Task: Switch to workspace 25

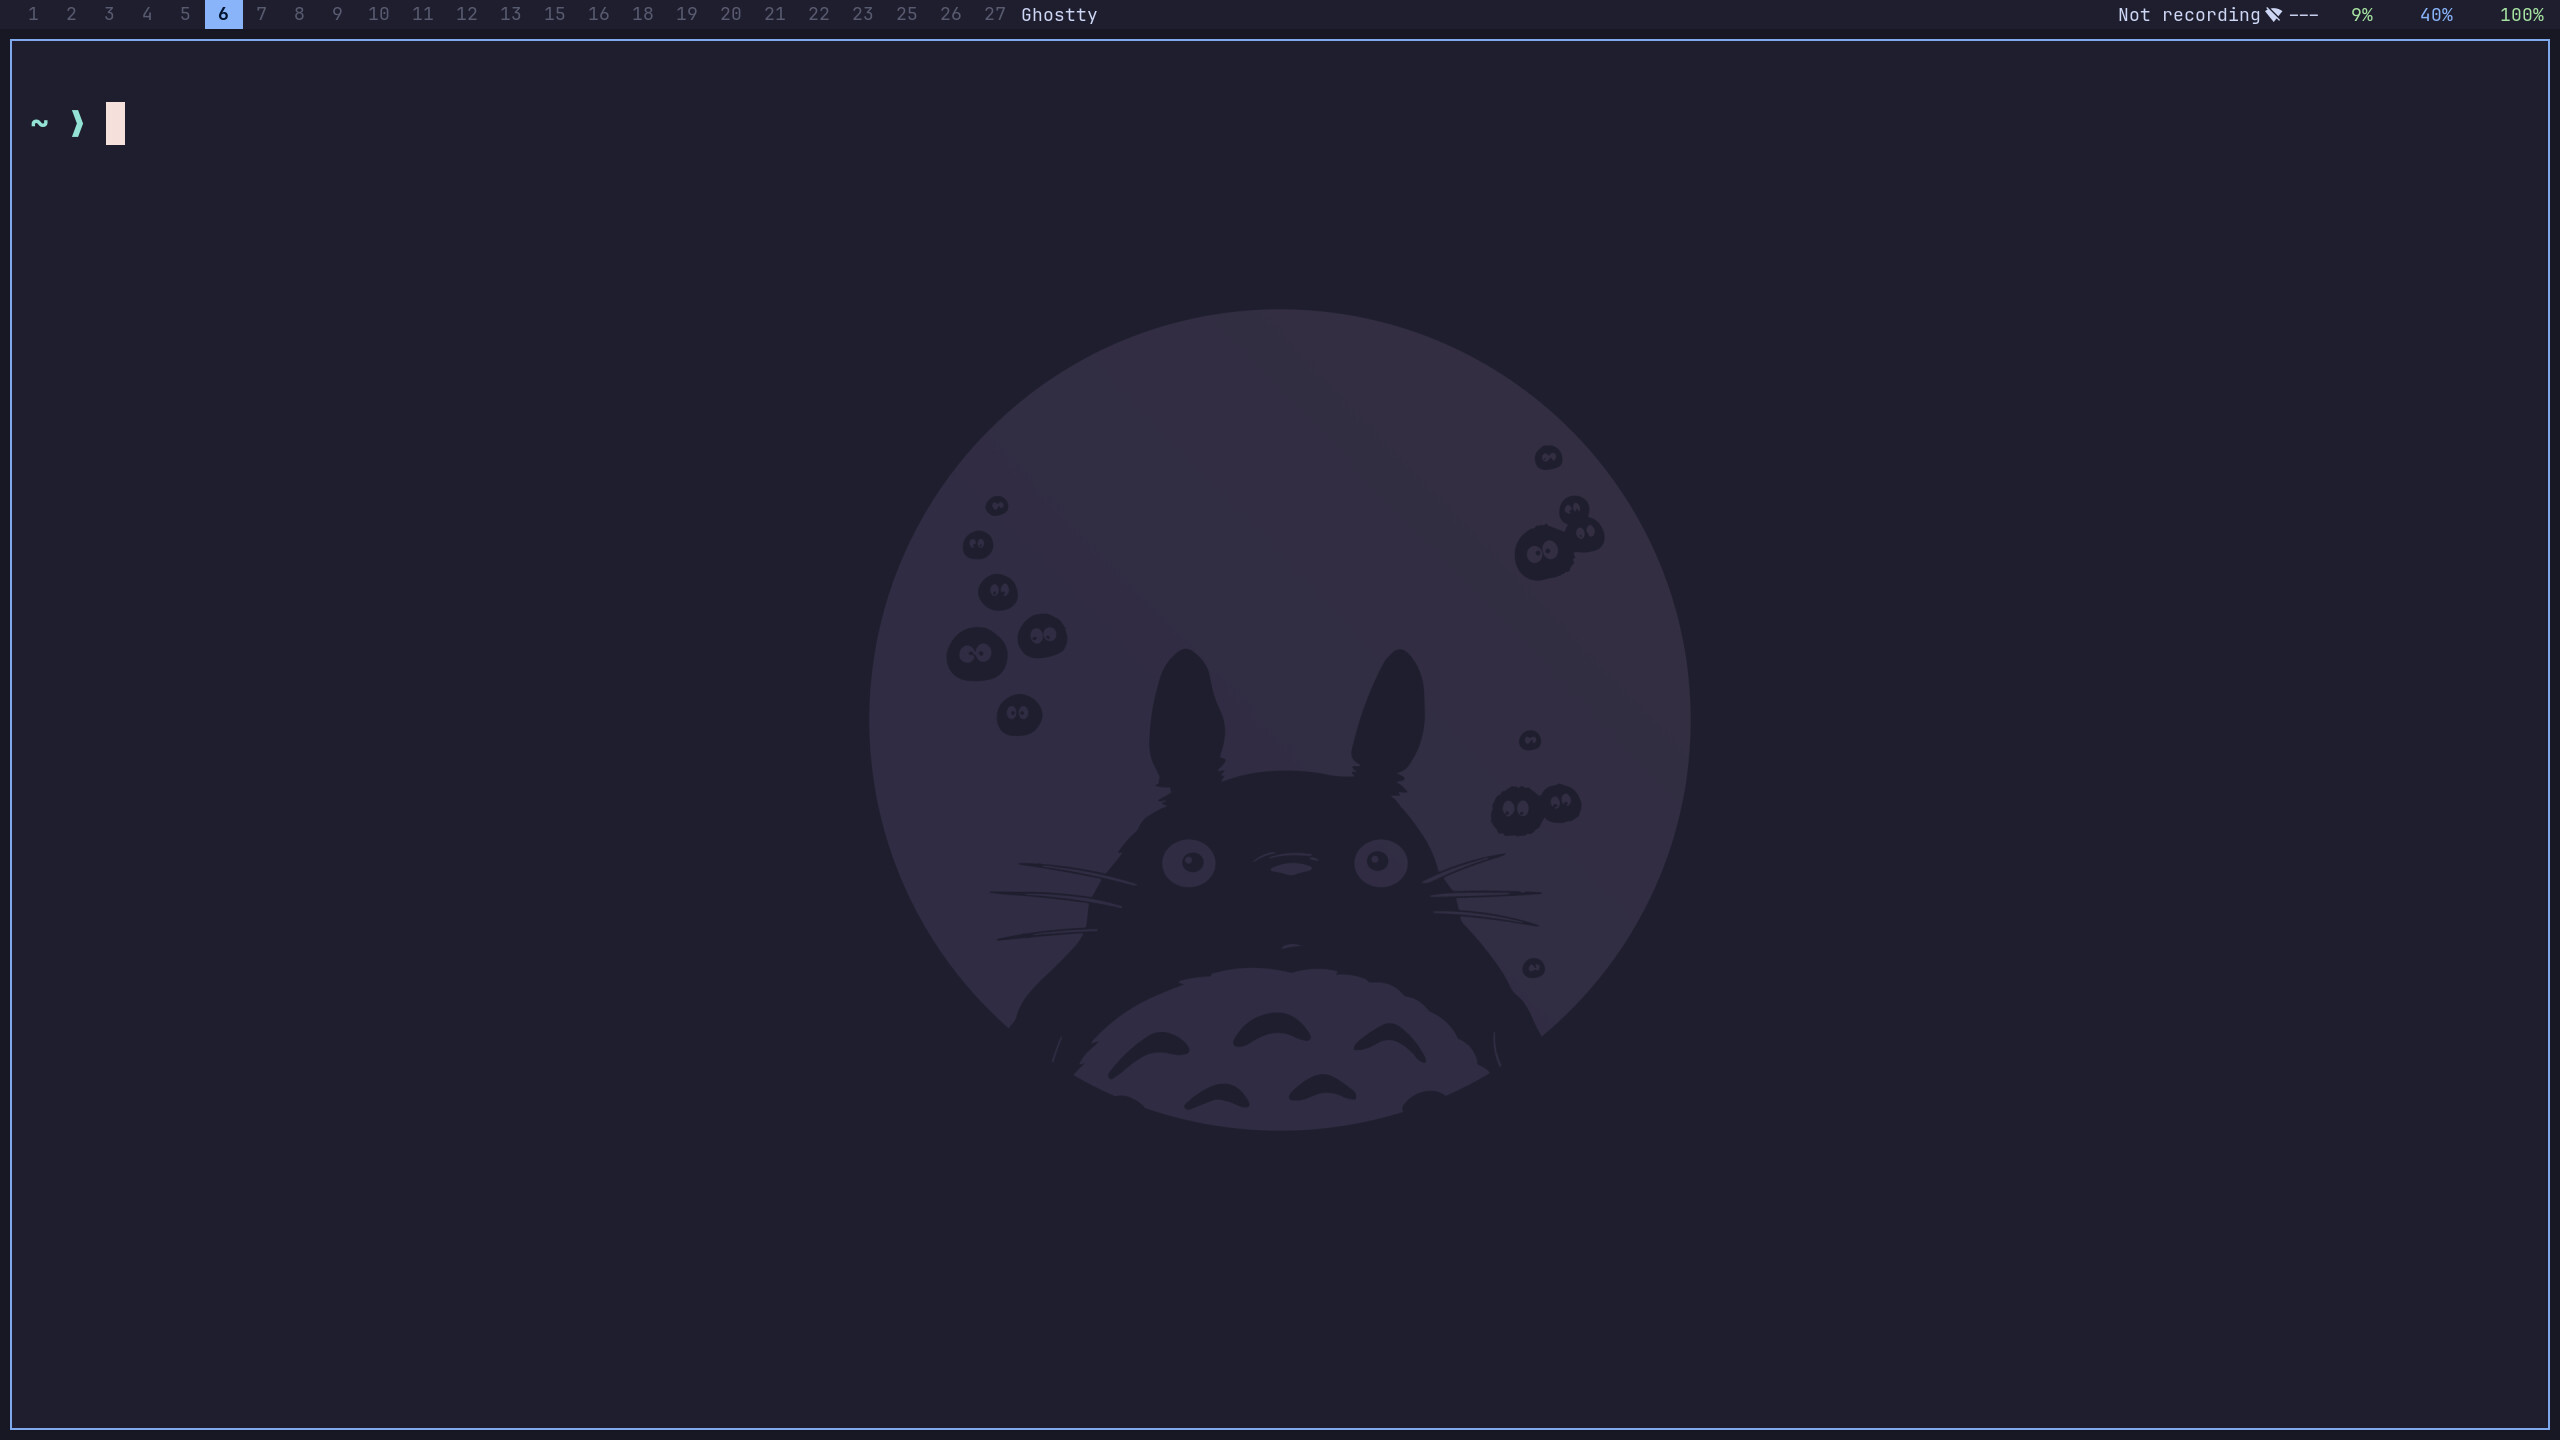Action: click(x=906, y=14)
